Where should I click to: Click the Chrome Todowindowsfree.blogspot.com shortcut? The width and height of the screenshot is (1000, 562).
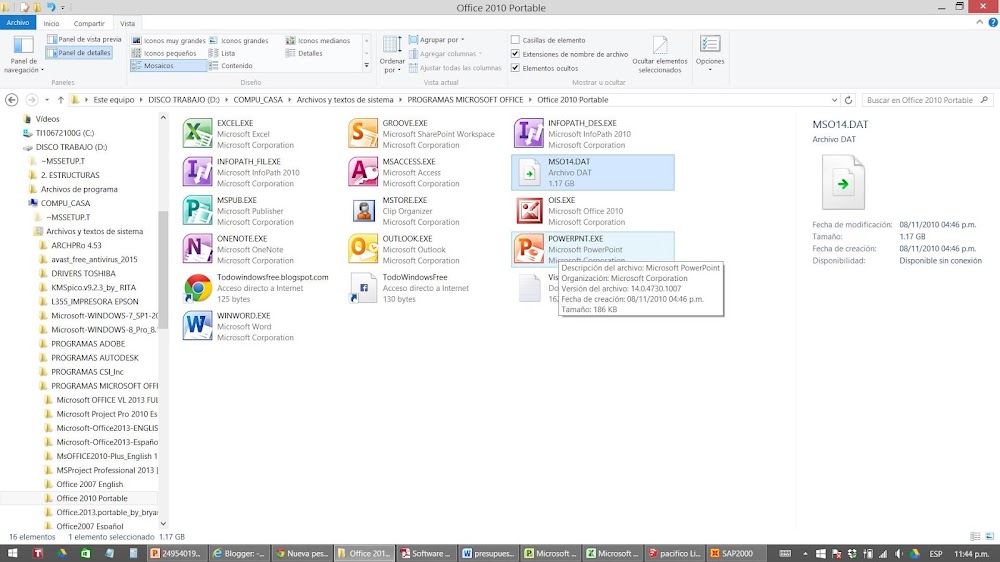[x=257, y=288]
